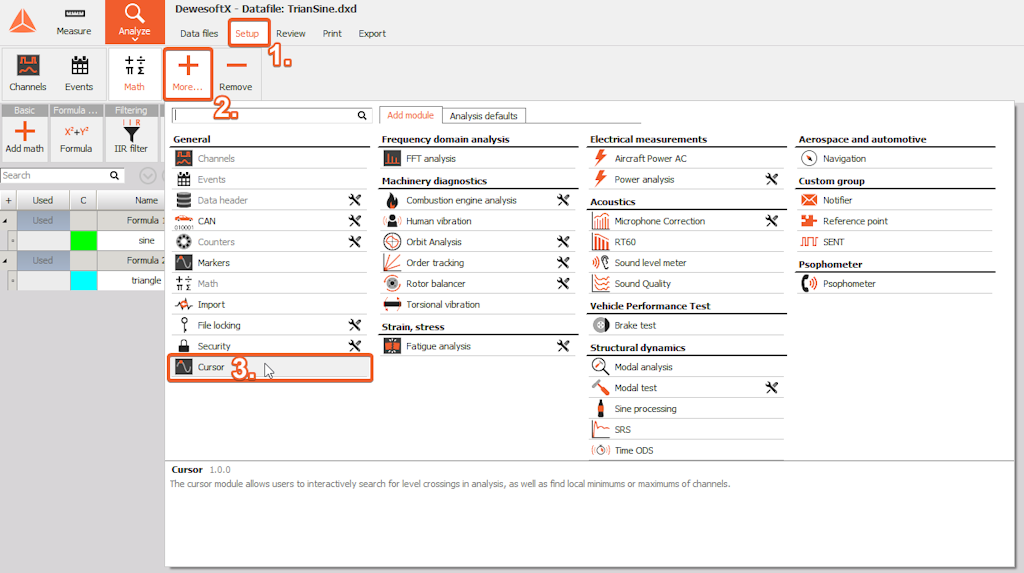
Task: Add the Notifier module
Action: 895,201
